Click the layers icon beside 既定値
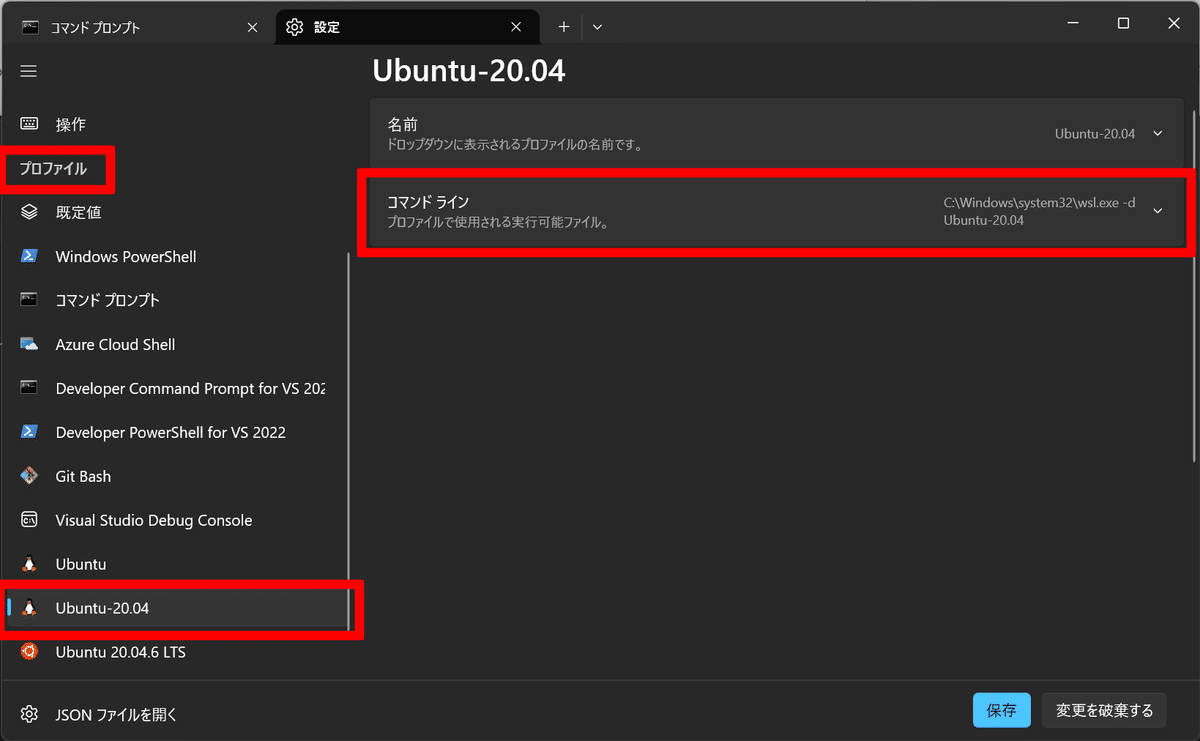The height and width of the screenshot is (741, 1200). point(29,212)
